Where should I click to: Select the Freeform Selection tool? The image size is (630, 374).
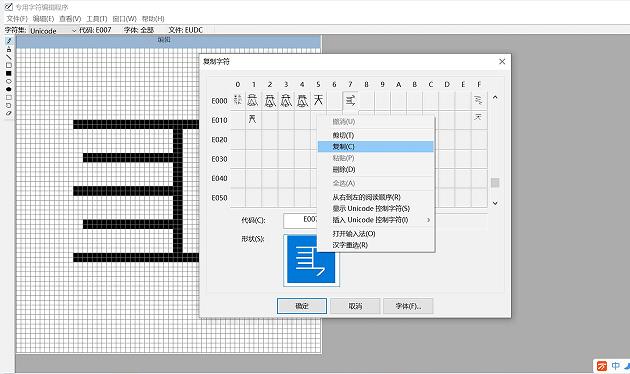(8, 105)
